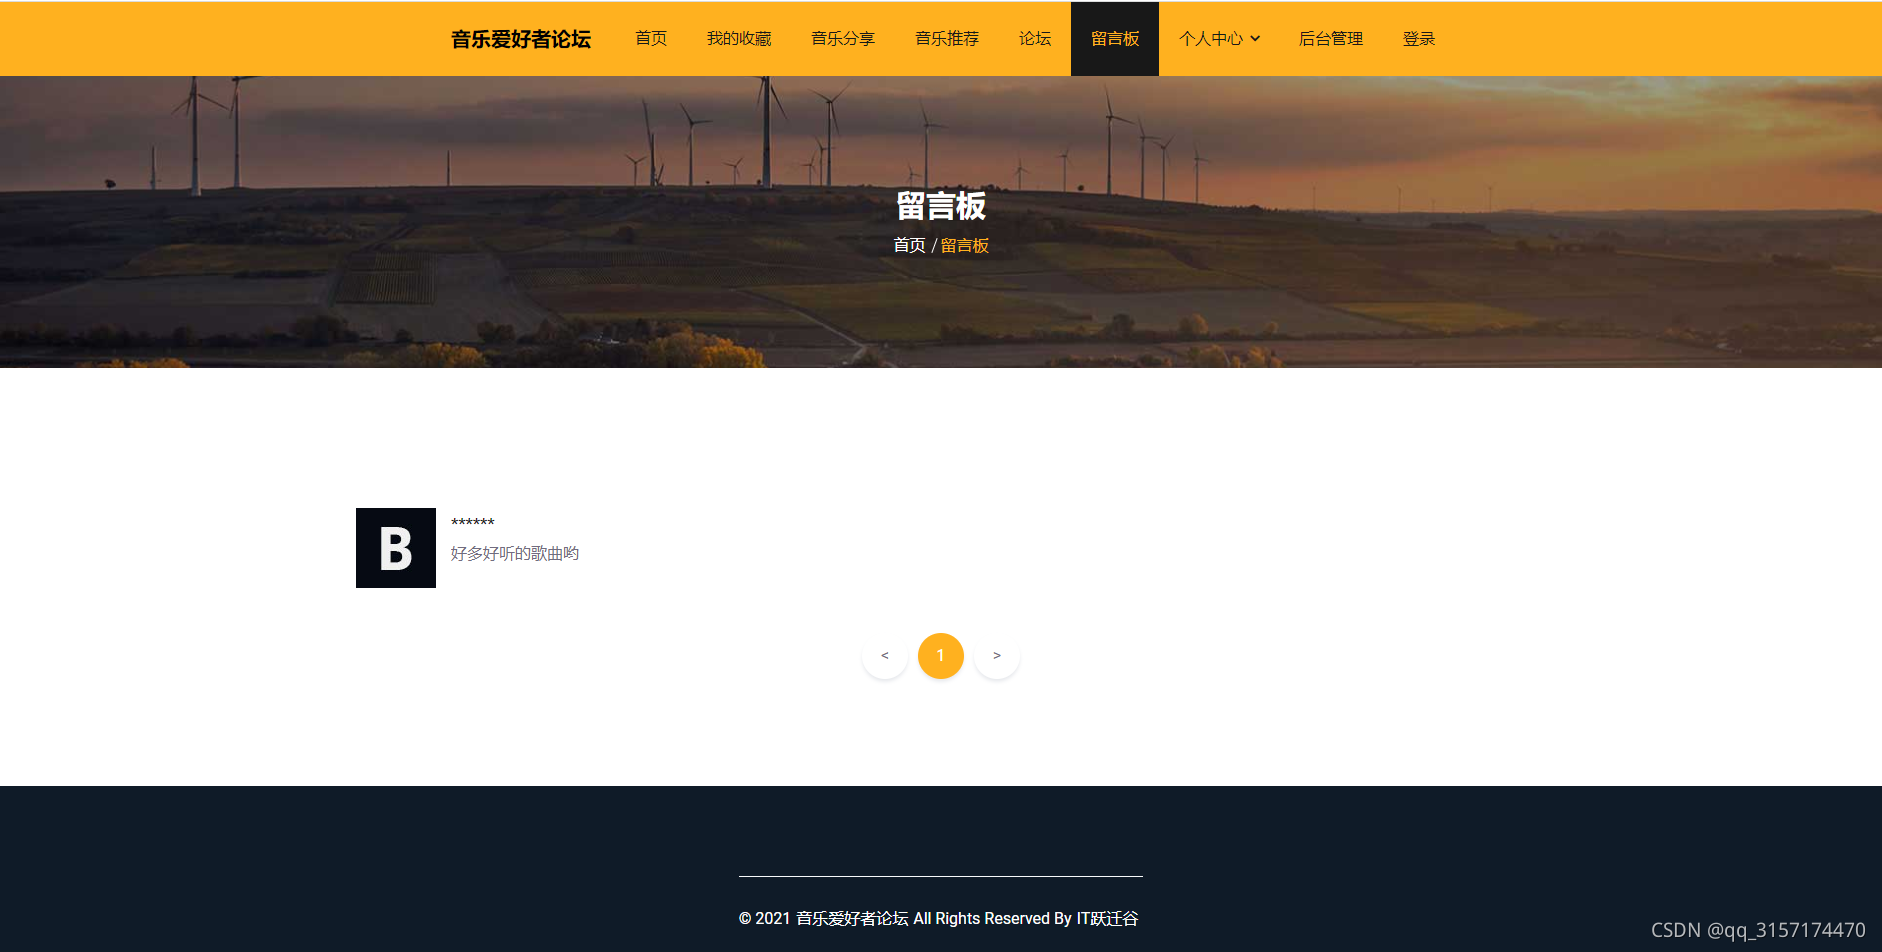Open the 音乐分享 menu item
Image resolution: width=1882 pixels, height=952 pixels.
[x=843, y=39]
